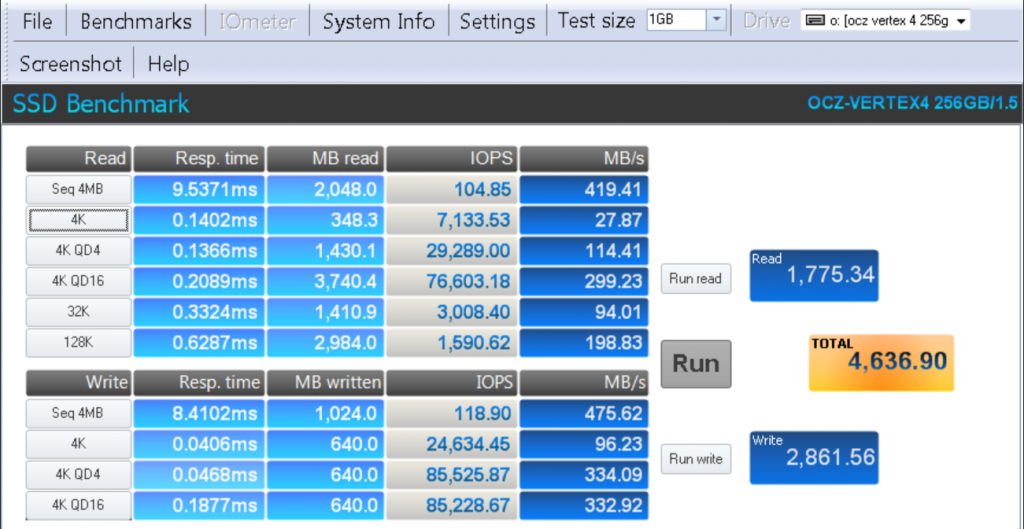
Task: Open the File menu
Action: [37, 22]
